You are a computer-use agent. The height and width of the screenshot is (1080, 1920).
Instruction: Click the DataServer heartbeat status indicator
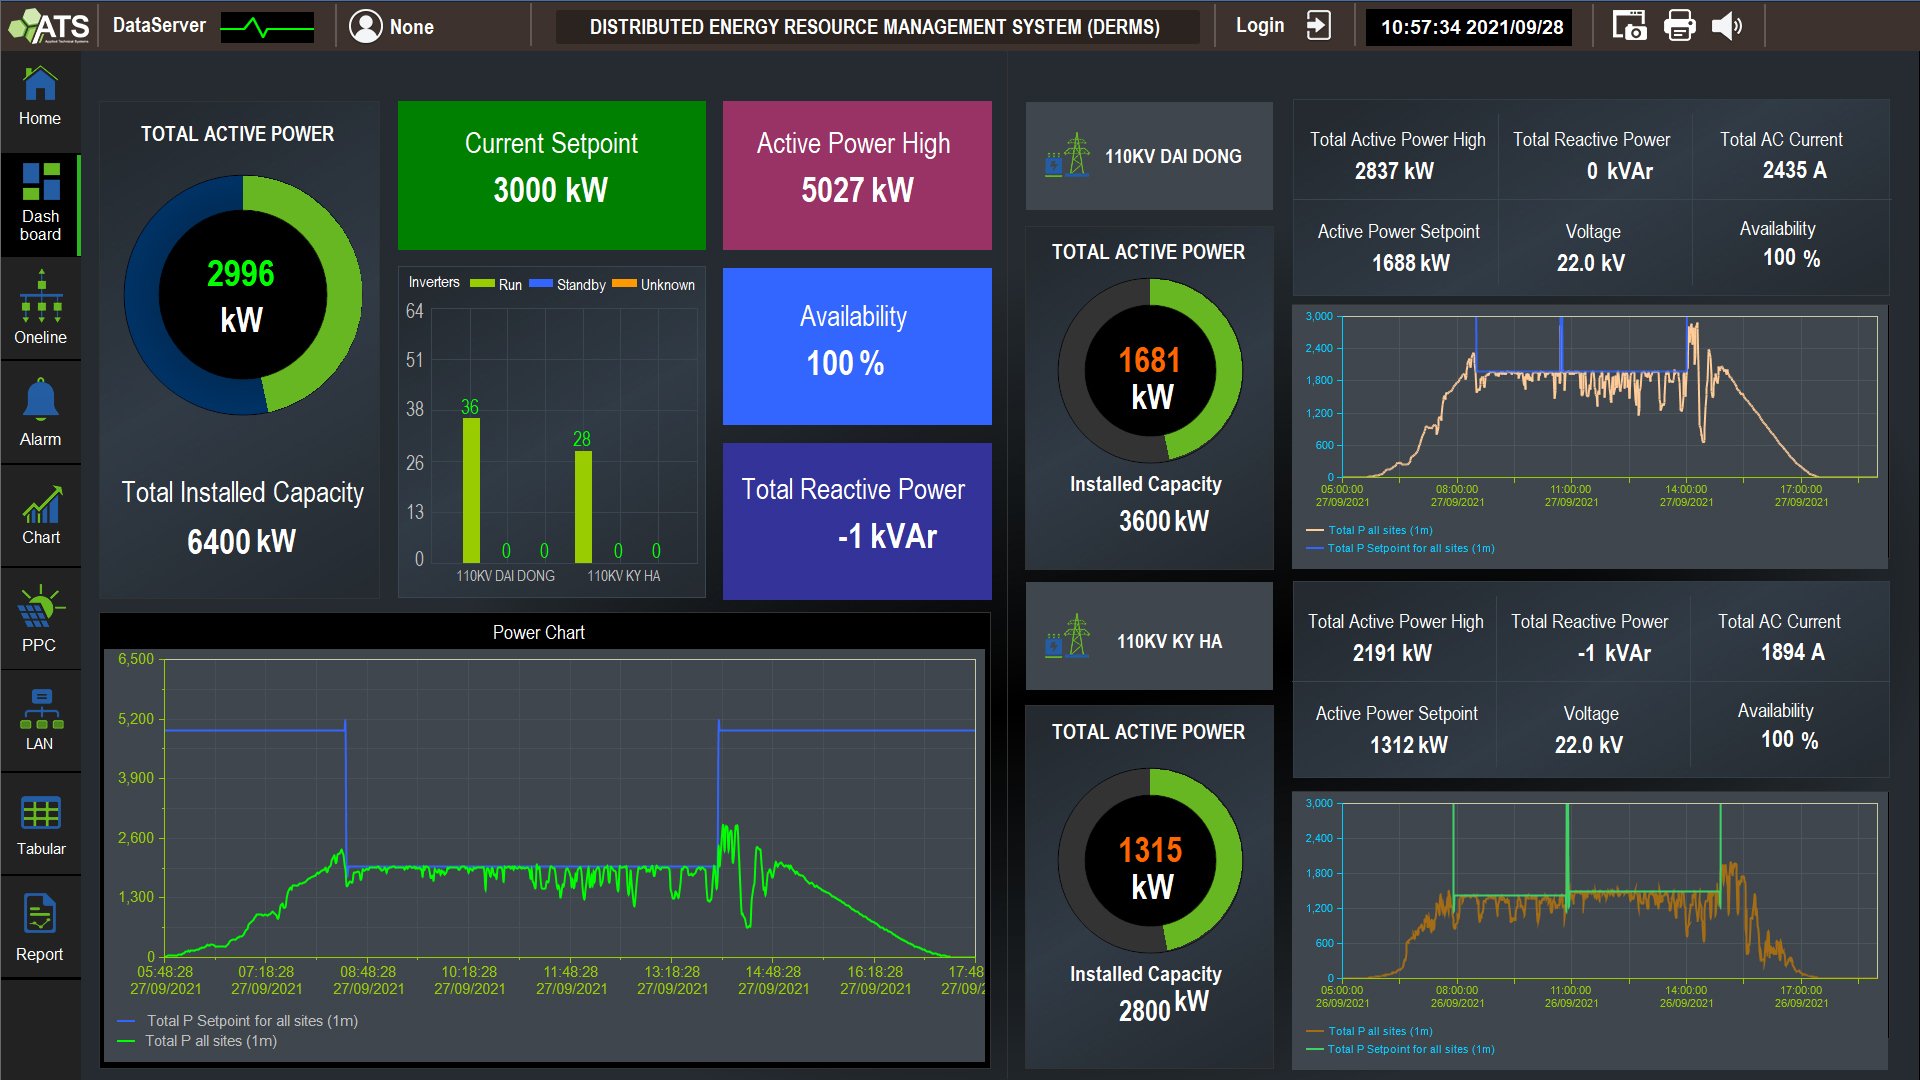[x=267, y=27]
